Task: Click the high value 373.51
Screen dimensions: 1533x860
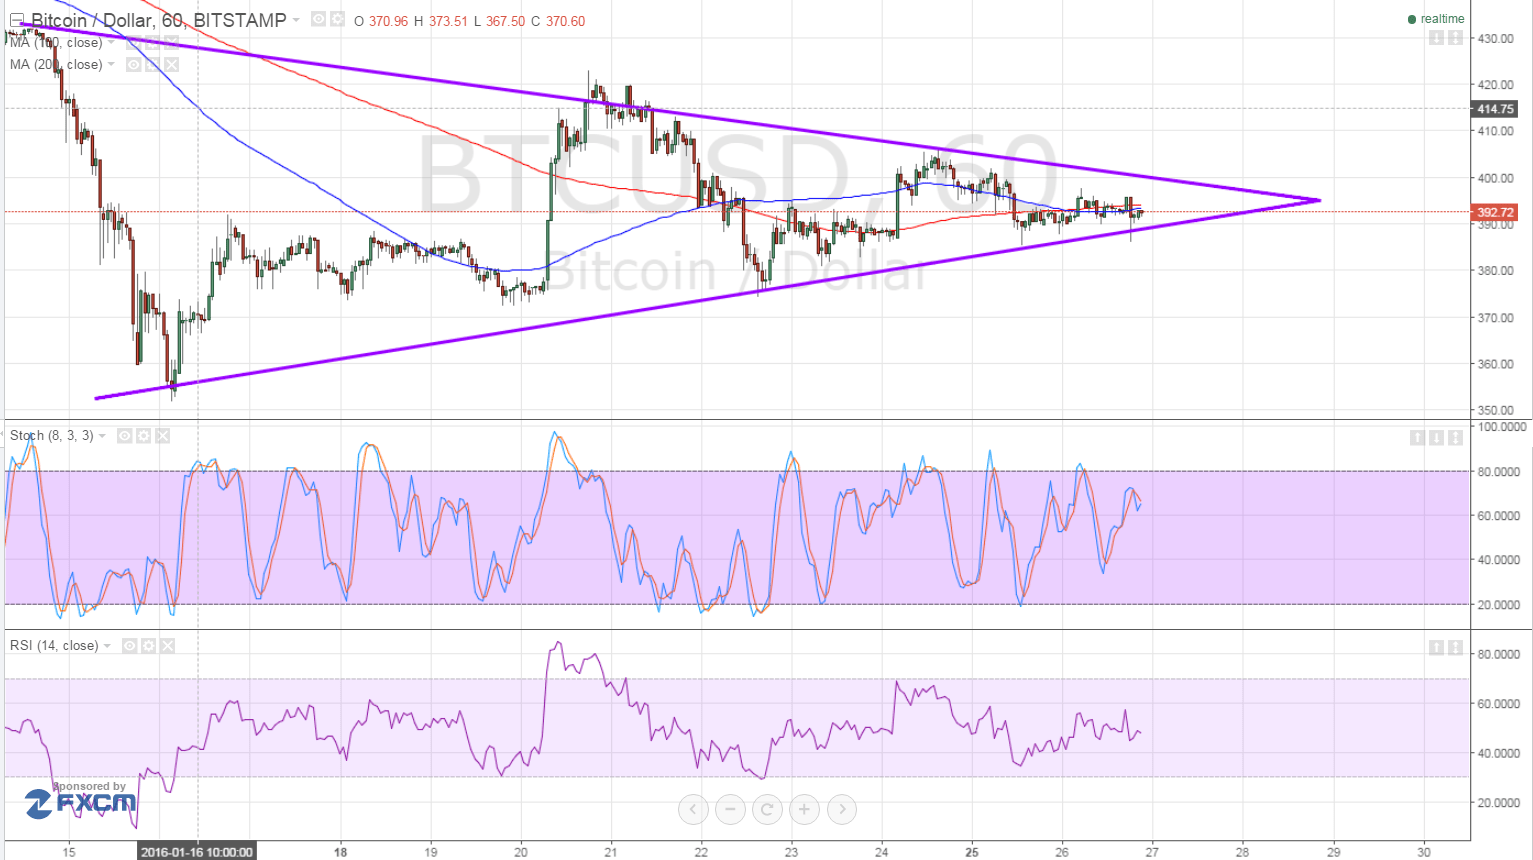Action: coord(448,21)
